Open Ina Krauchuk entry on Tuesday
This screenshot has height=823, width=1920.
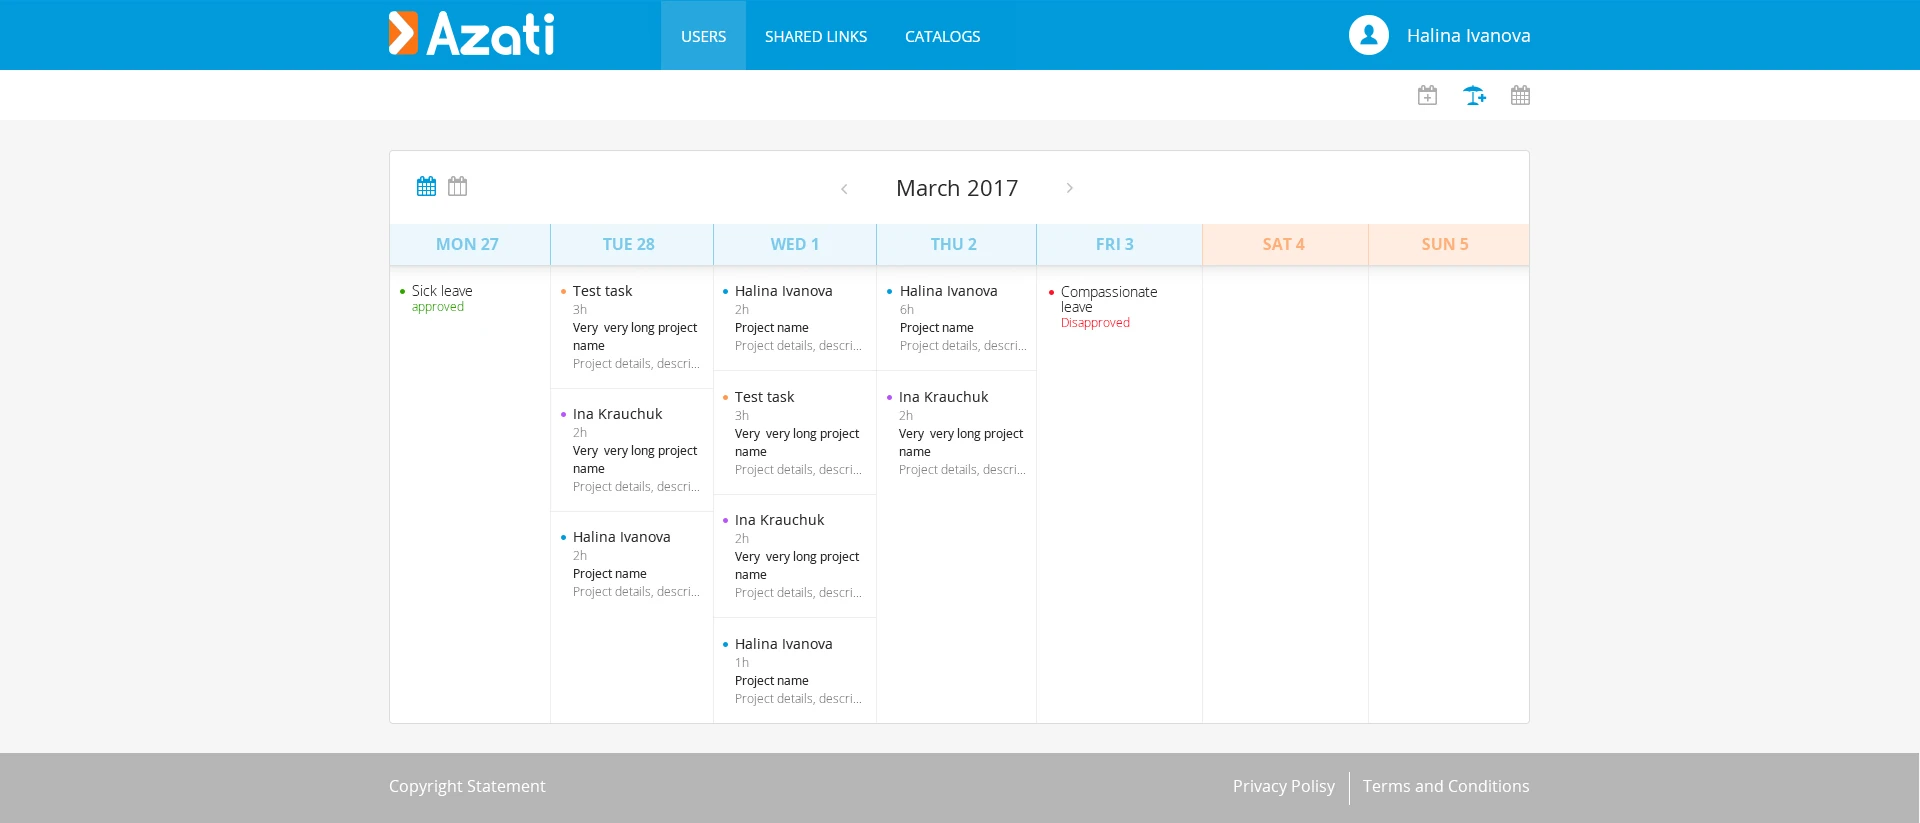click(632, 450)
